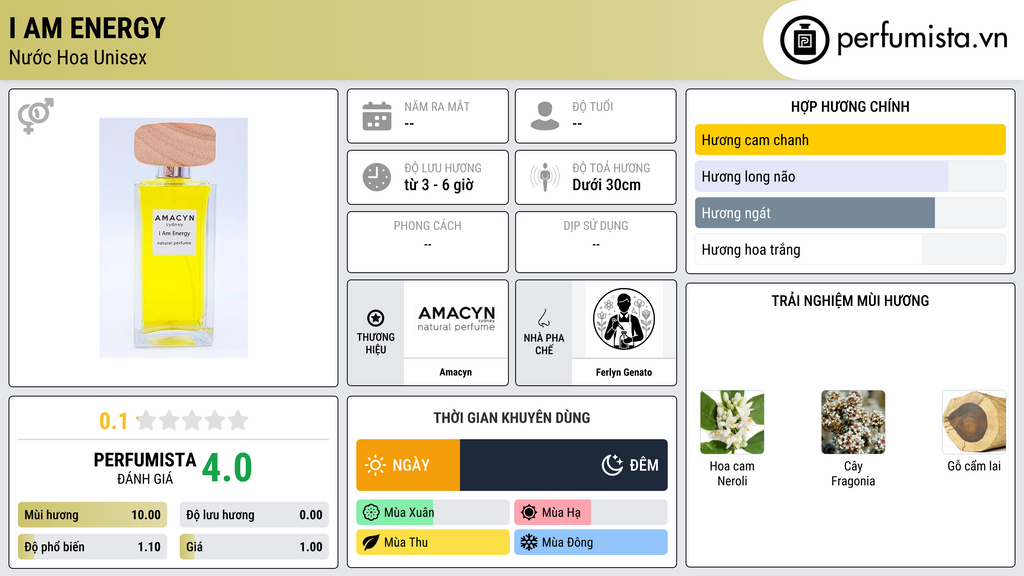Click the I Am Energy bottle image
Viewport: 1024px width, 576px height.
pyautogui.click(x=173, y=238)
